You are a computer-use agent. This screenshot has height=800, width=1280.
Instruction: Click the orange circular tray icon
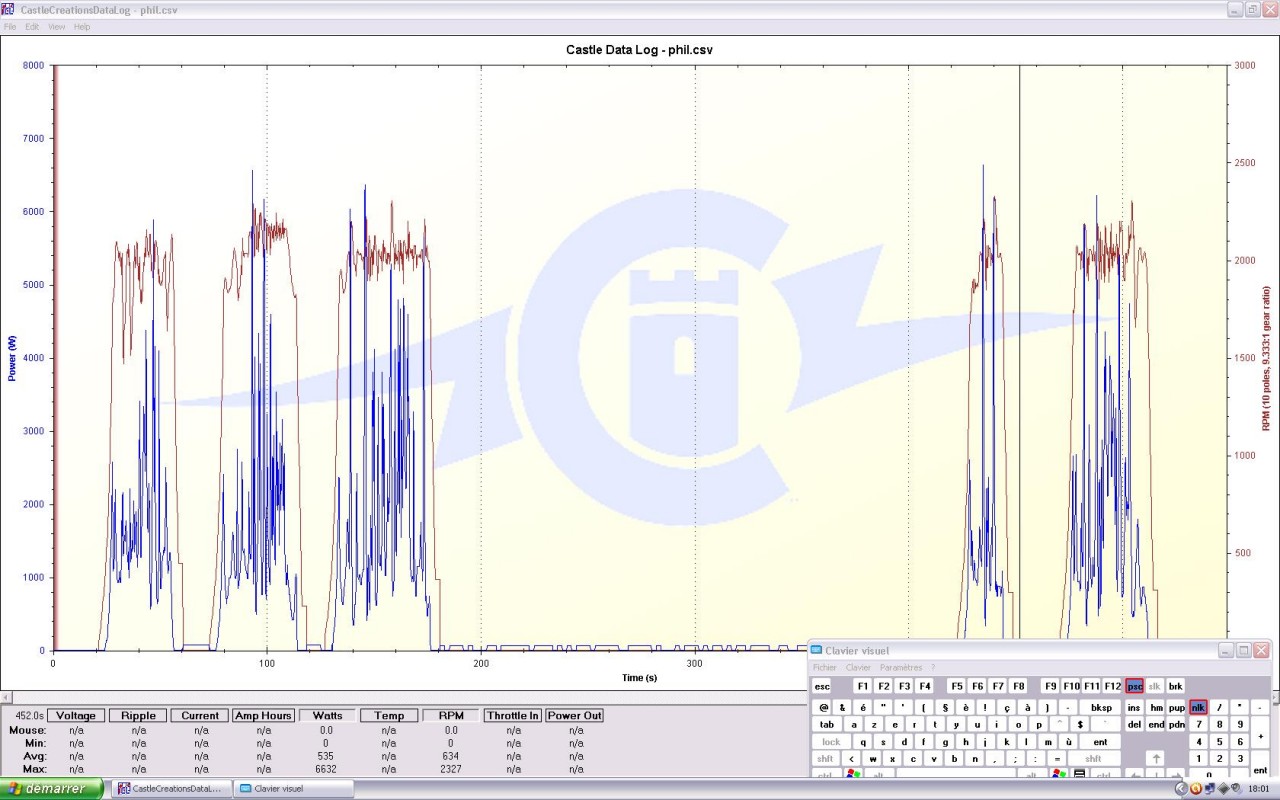[x=1195, y=789]
